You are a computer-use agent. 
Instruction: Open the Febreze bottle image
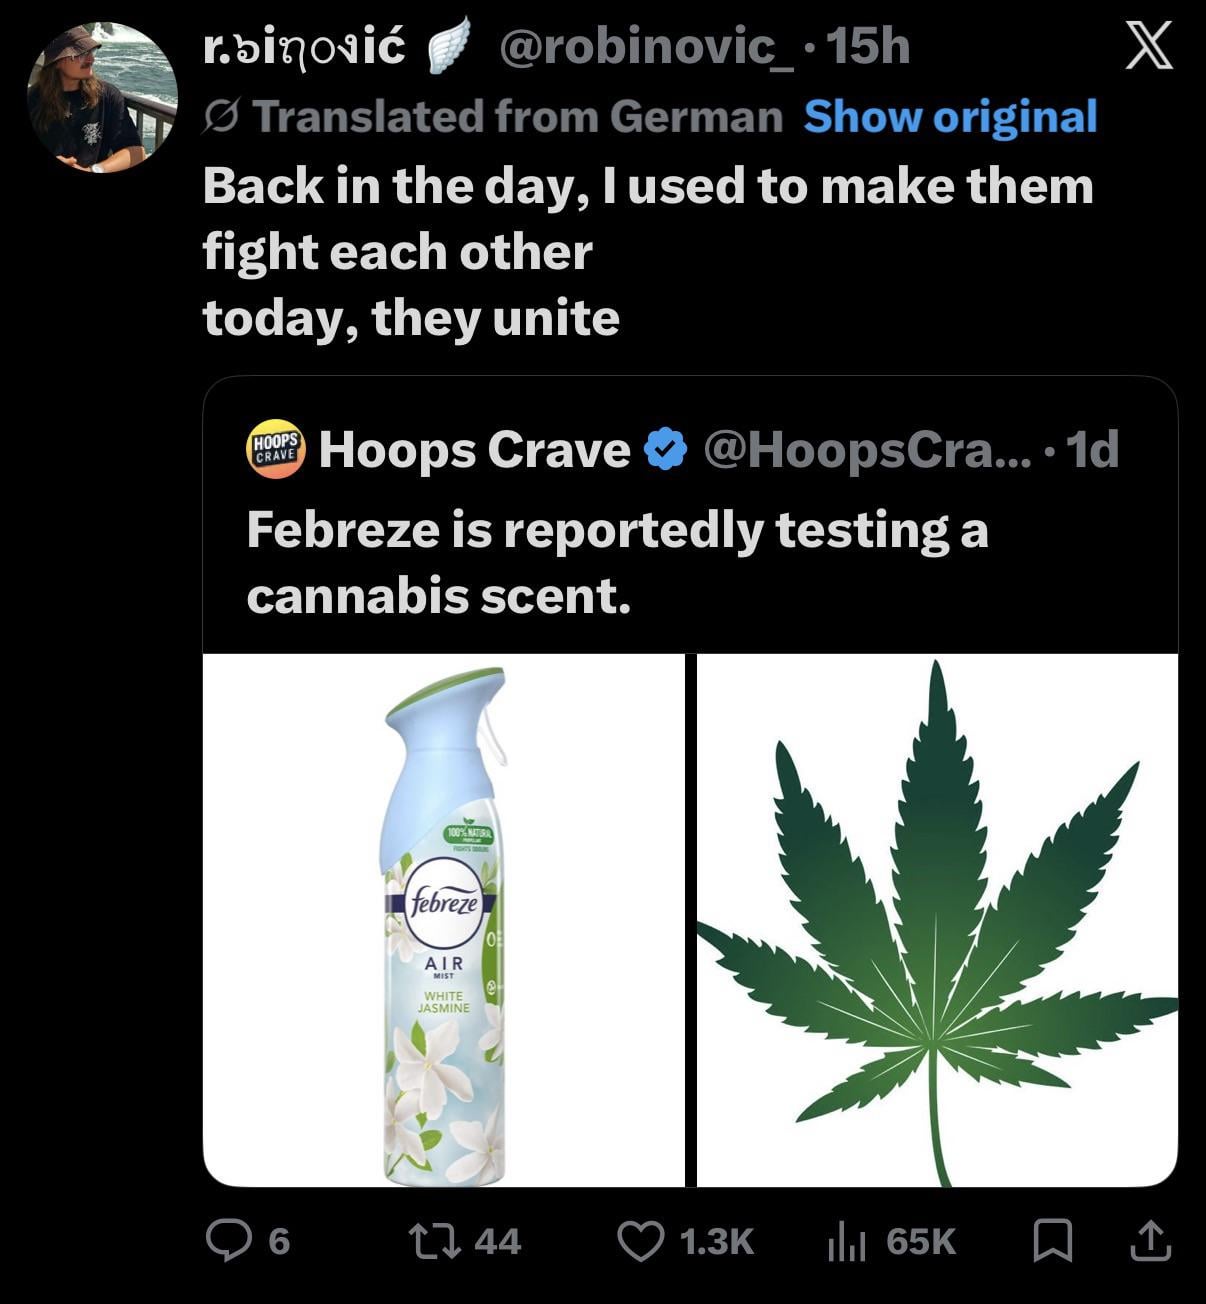[x=444, y=920]
